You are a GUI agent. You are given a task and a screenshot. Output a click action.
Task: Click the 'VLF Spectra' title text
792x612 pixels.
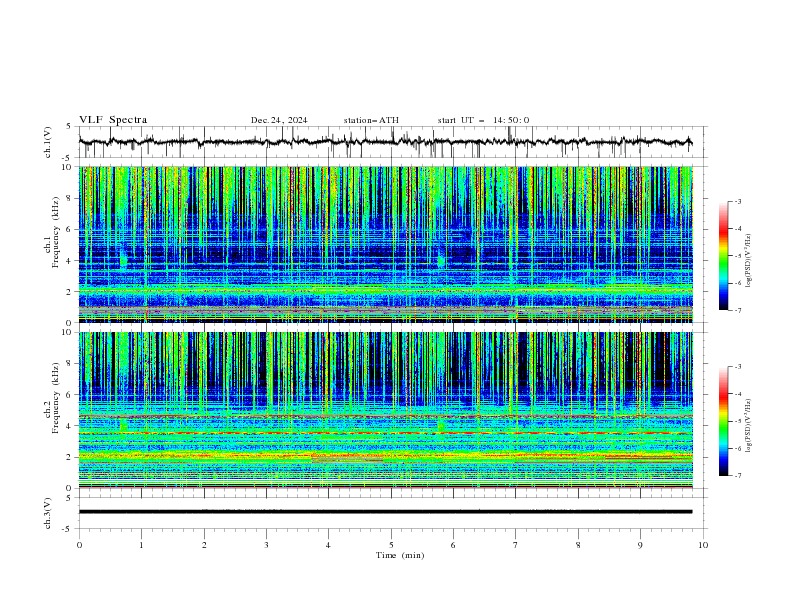click(x=113, y=120)
